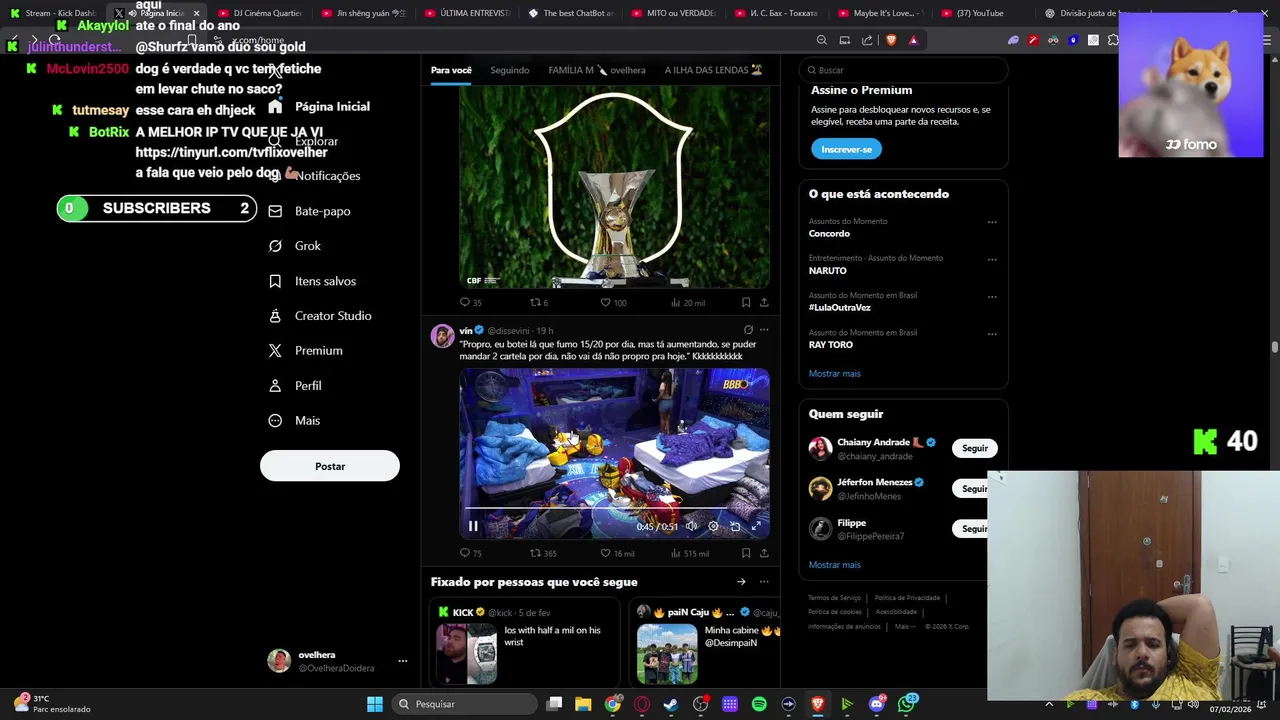The image size is (1280, 720).
Task: Open options for the RAY TORO trend
Action: point(992,333)
